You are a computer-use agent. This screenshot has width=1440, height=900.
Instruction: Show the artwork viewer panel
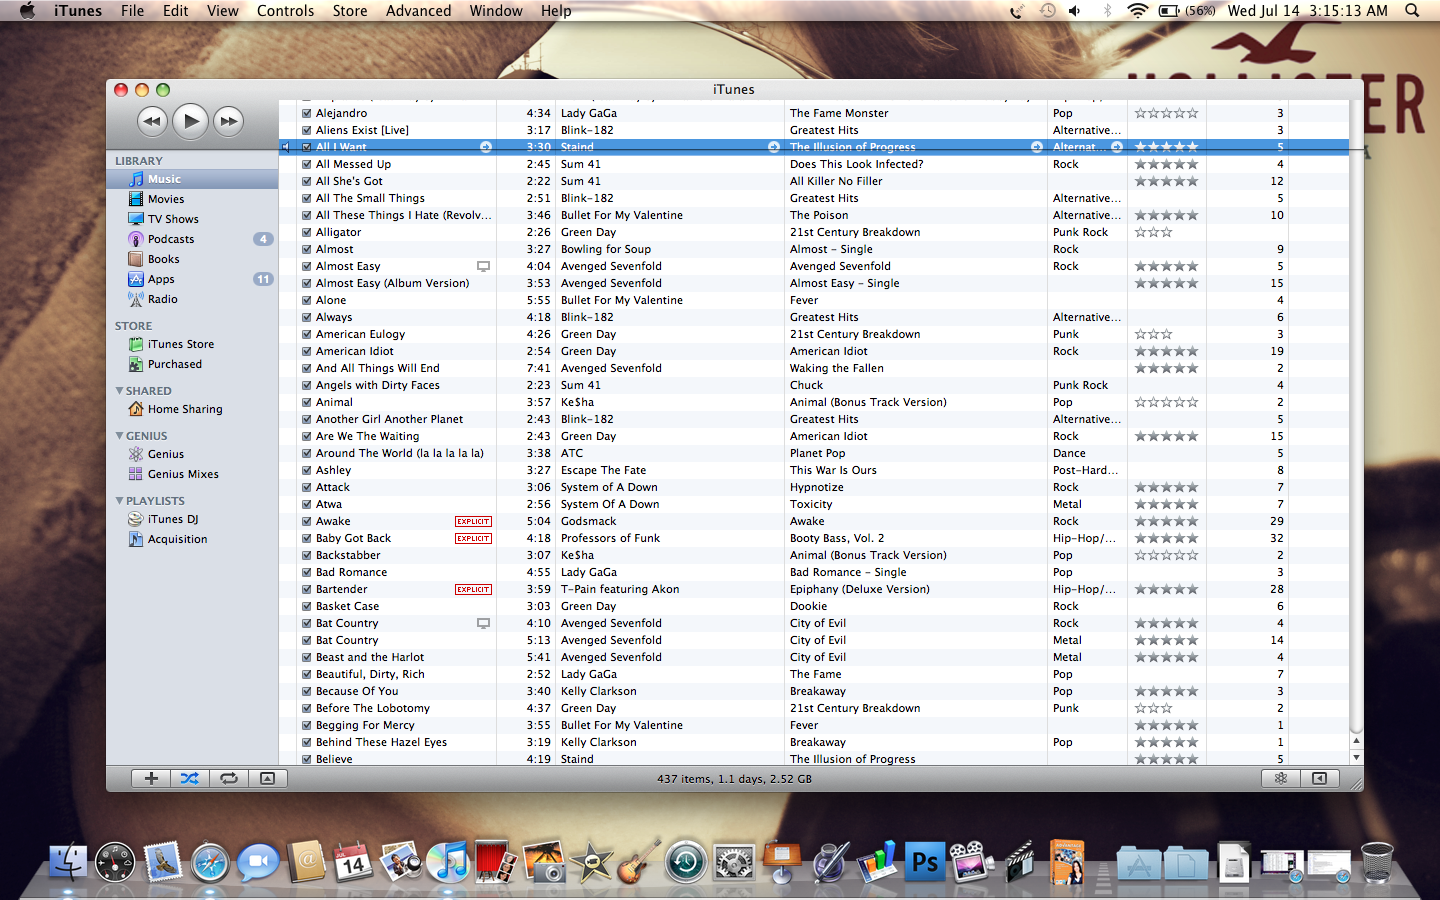coord(268,778)
